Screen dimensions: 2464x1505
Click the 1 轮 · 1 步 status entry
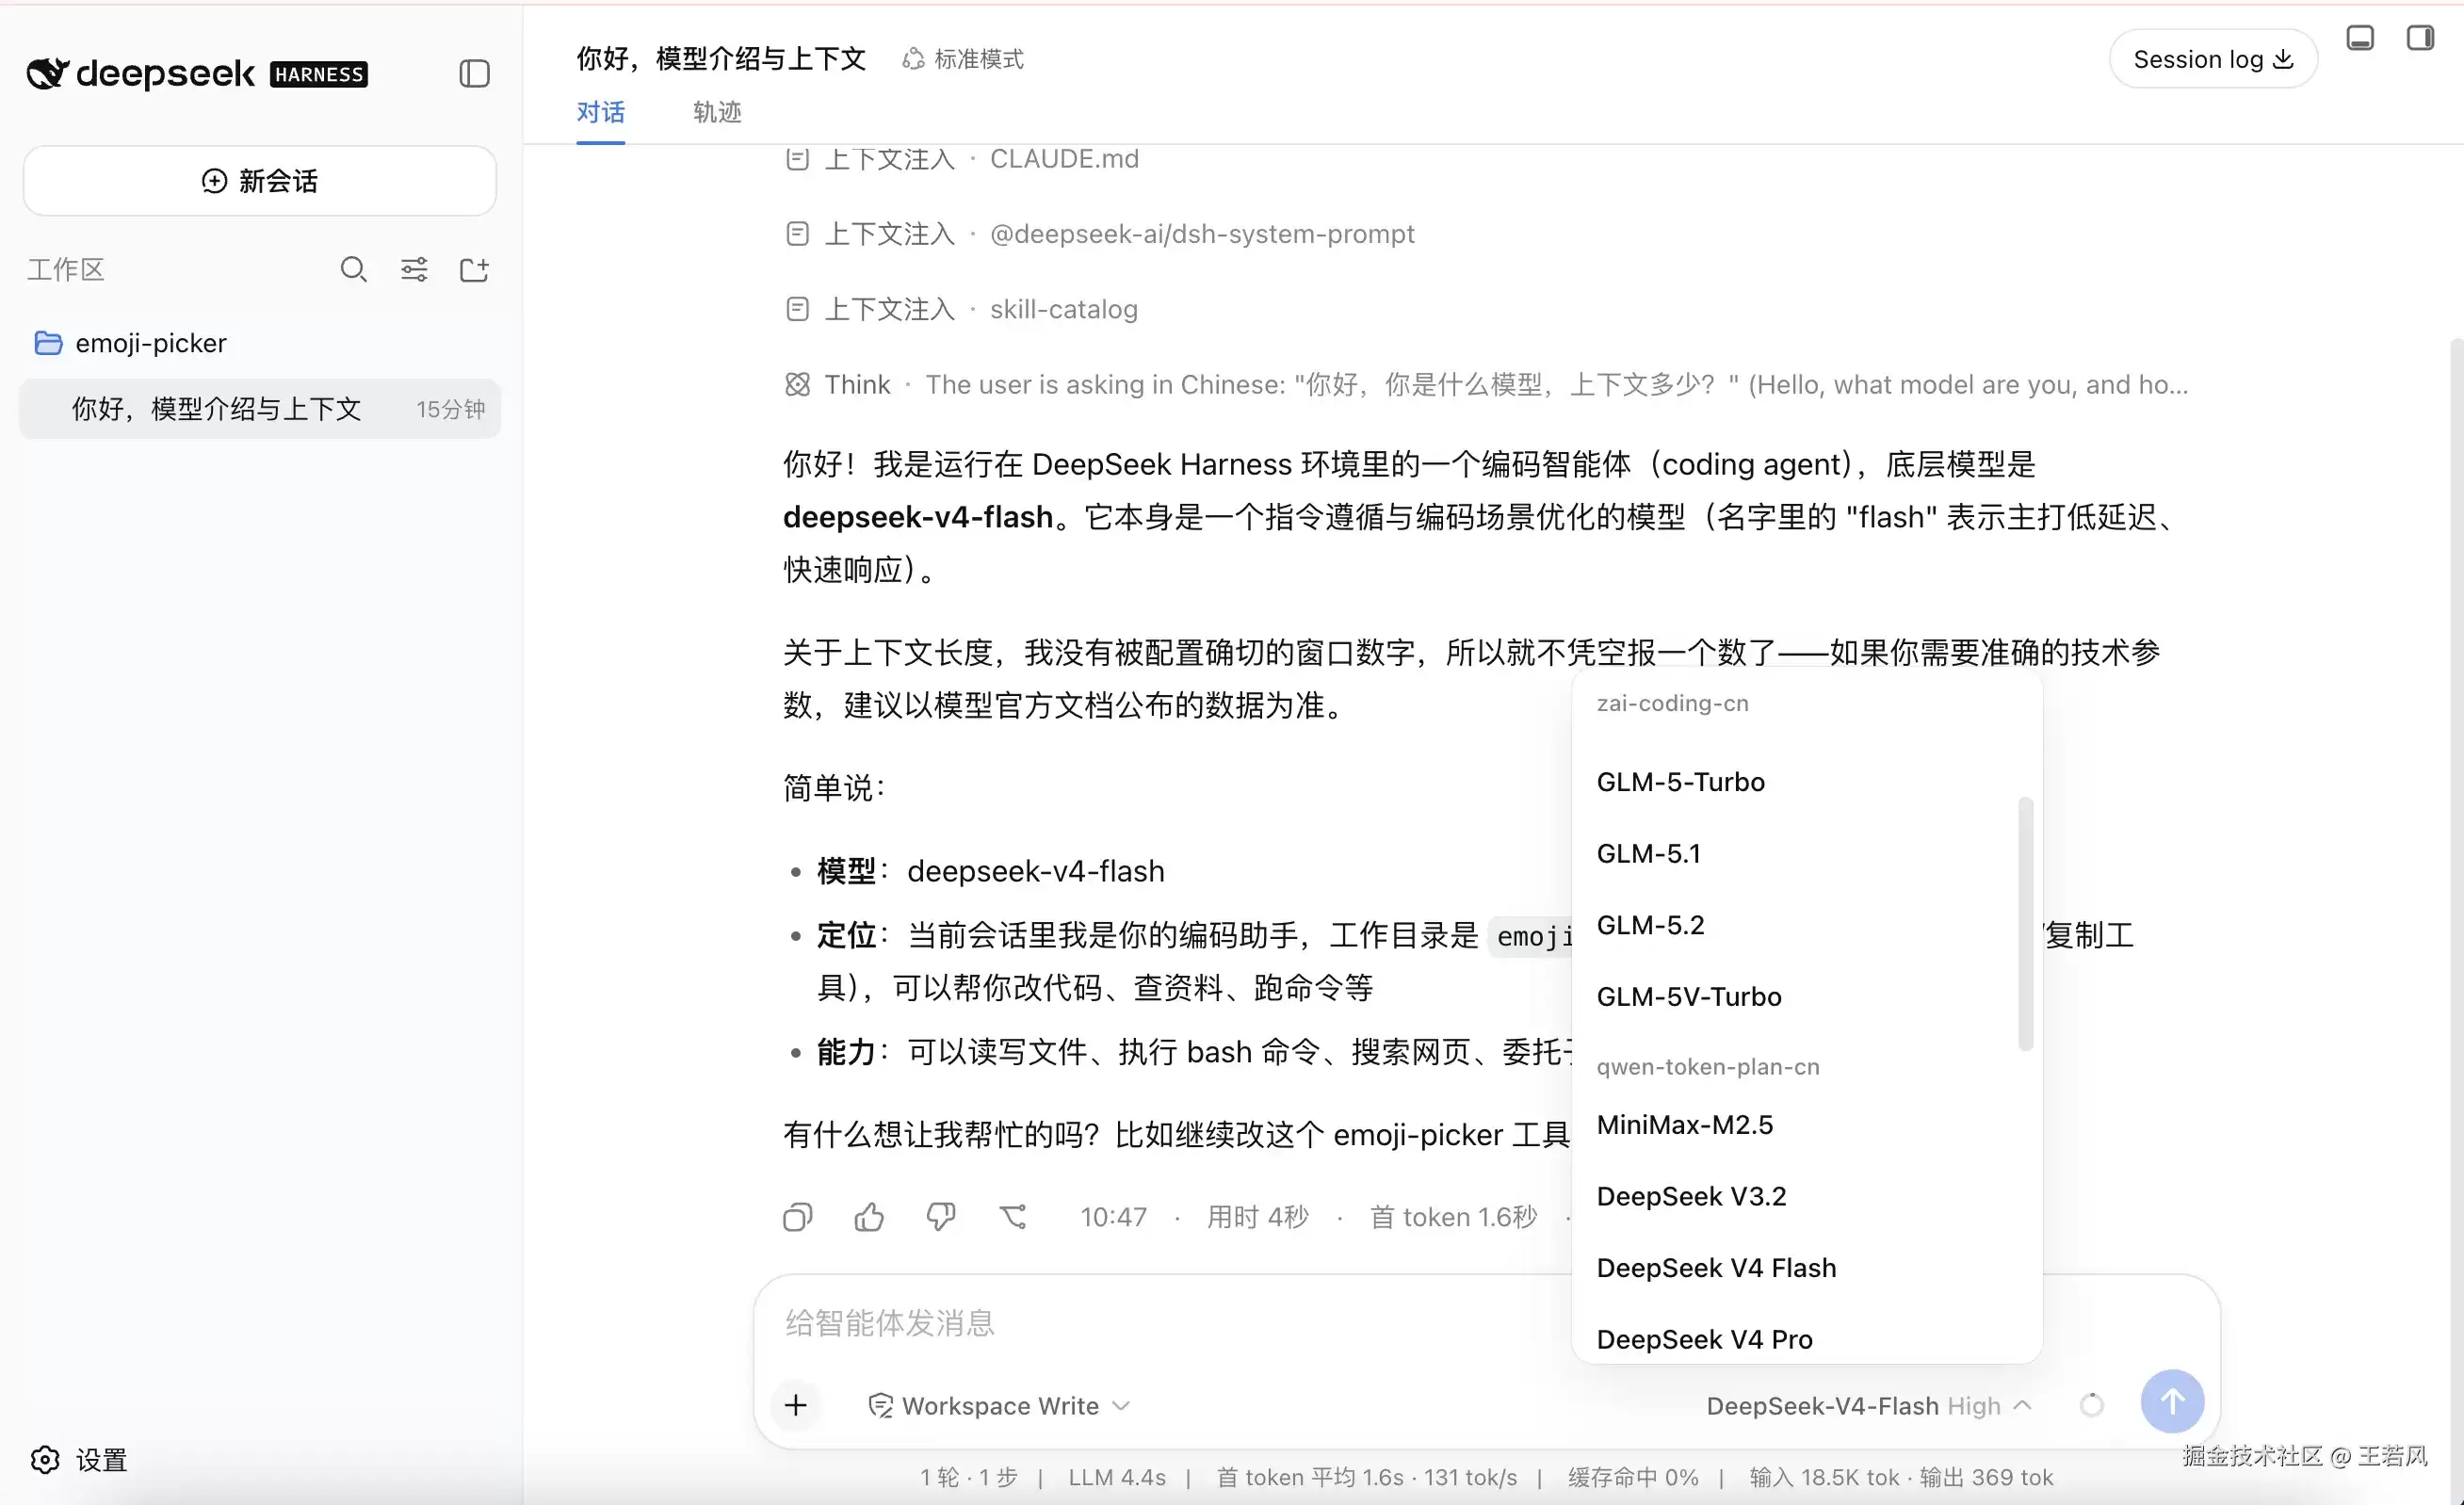tap(968, 1478)
